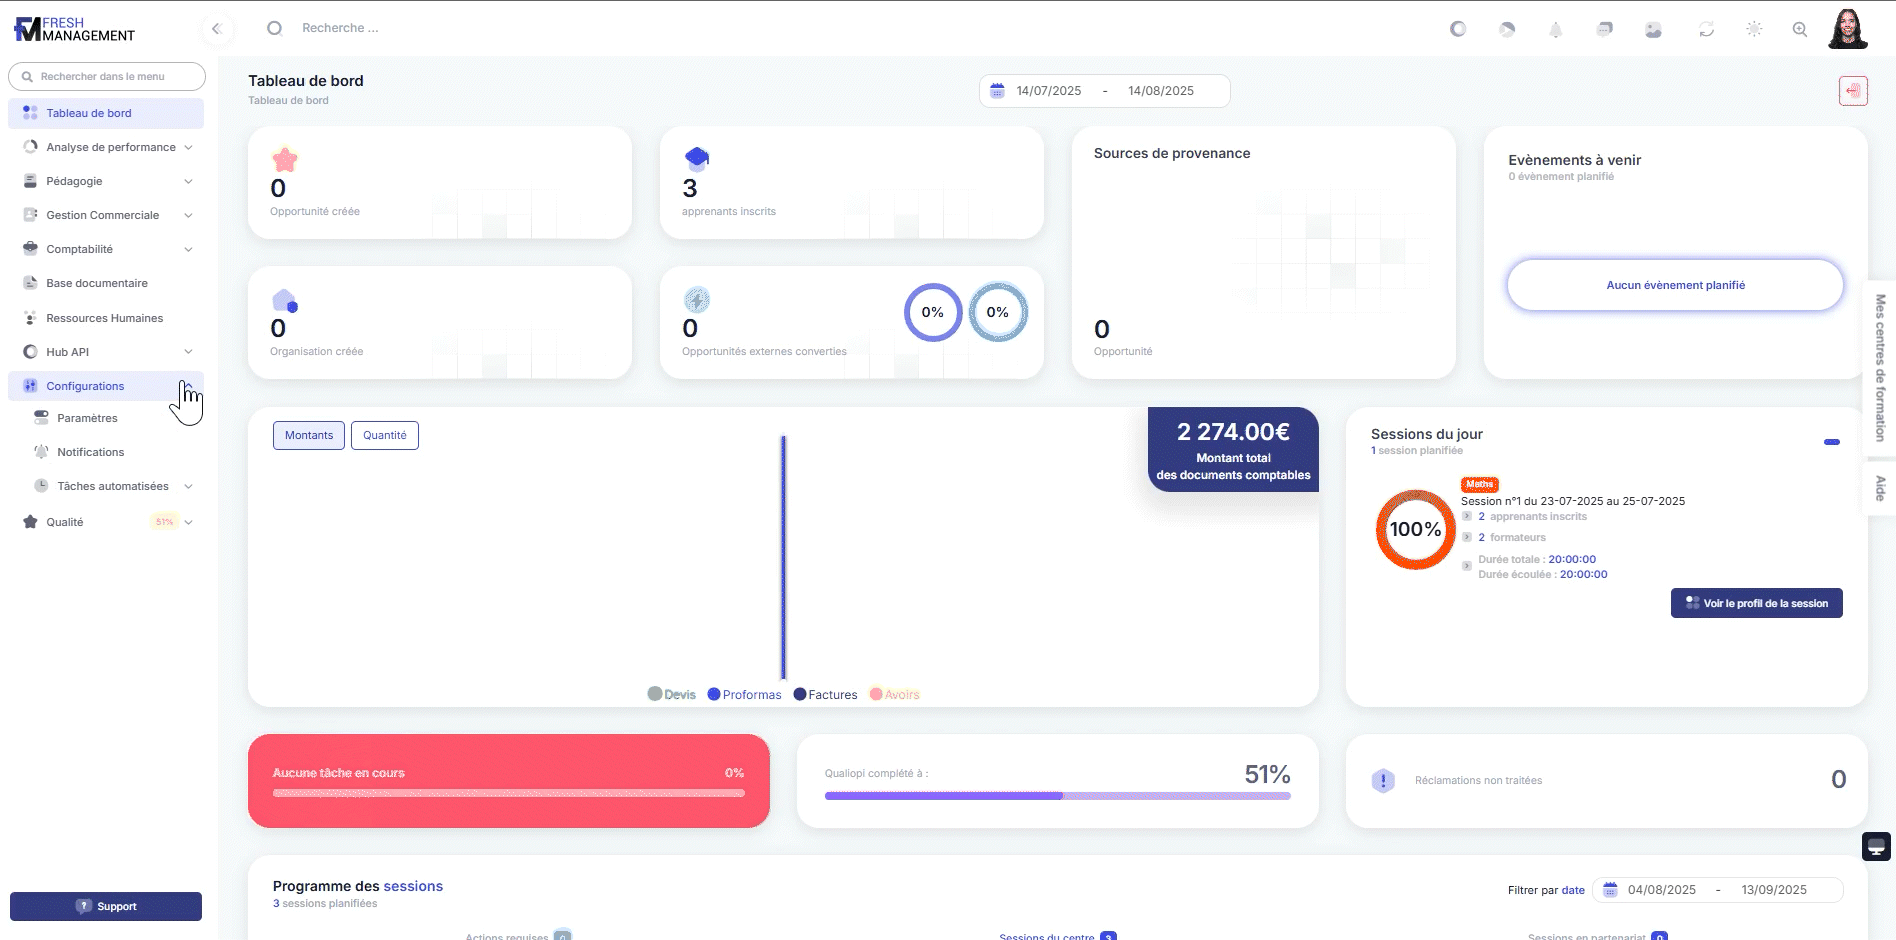Expand the Comptabilité menu chevron
This screenshot has height=940, width=1896.
click(188, 249)
